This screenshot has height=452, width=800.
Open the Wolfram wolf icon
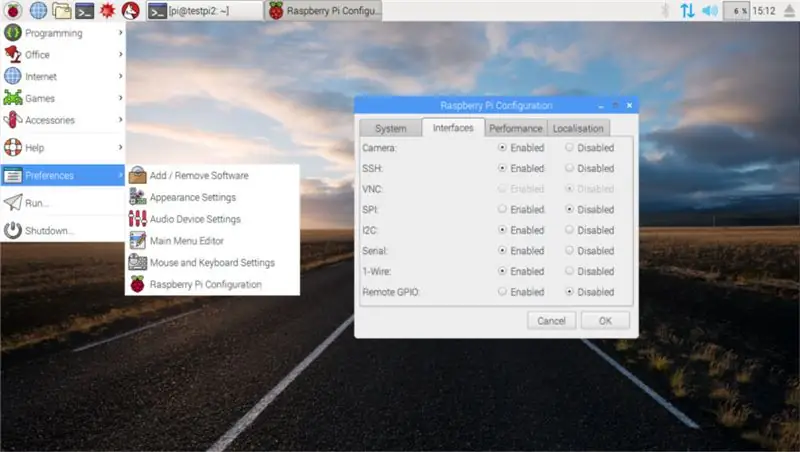[131, 10]
